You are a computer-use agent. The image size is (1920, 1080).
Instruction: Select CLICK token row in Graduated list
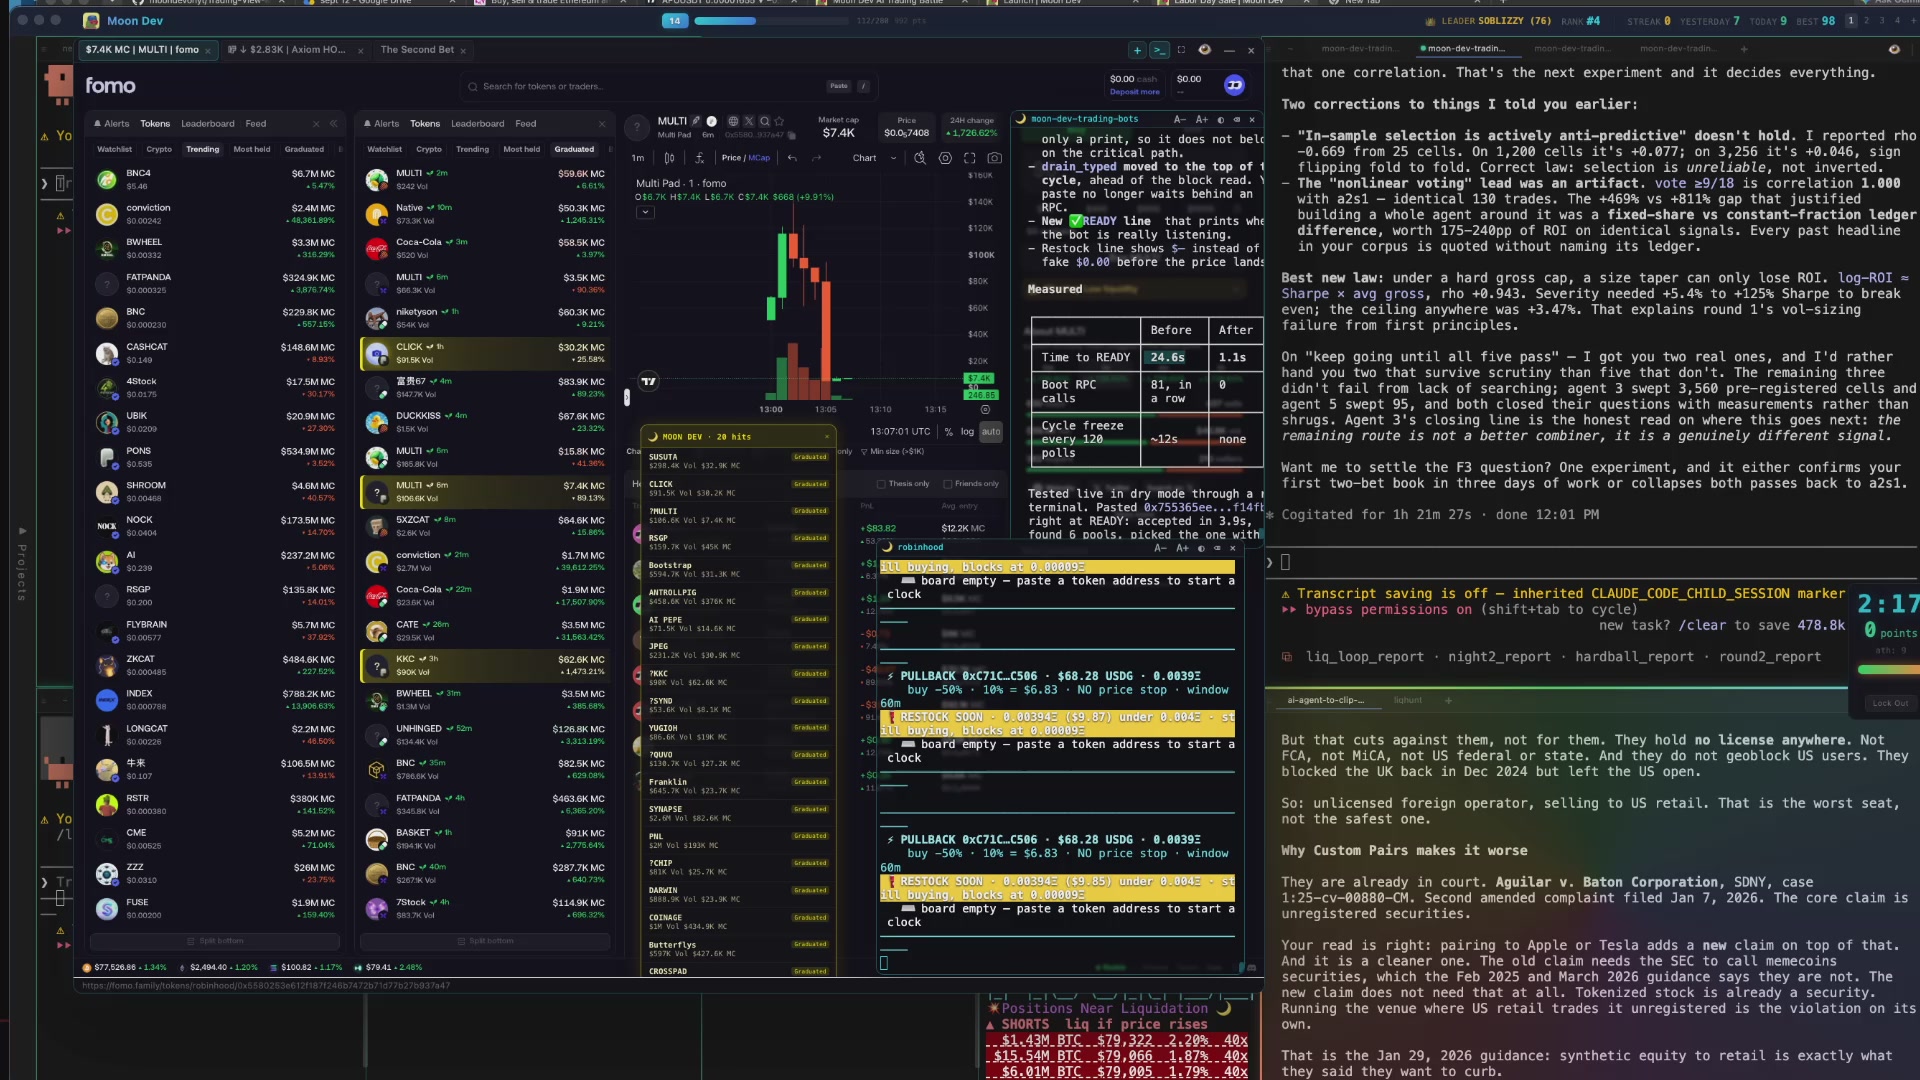485,353
